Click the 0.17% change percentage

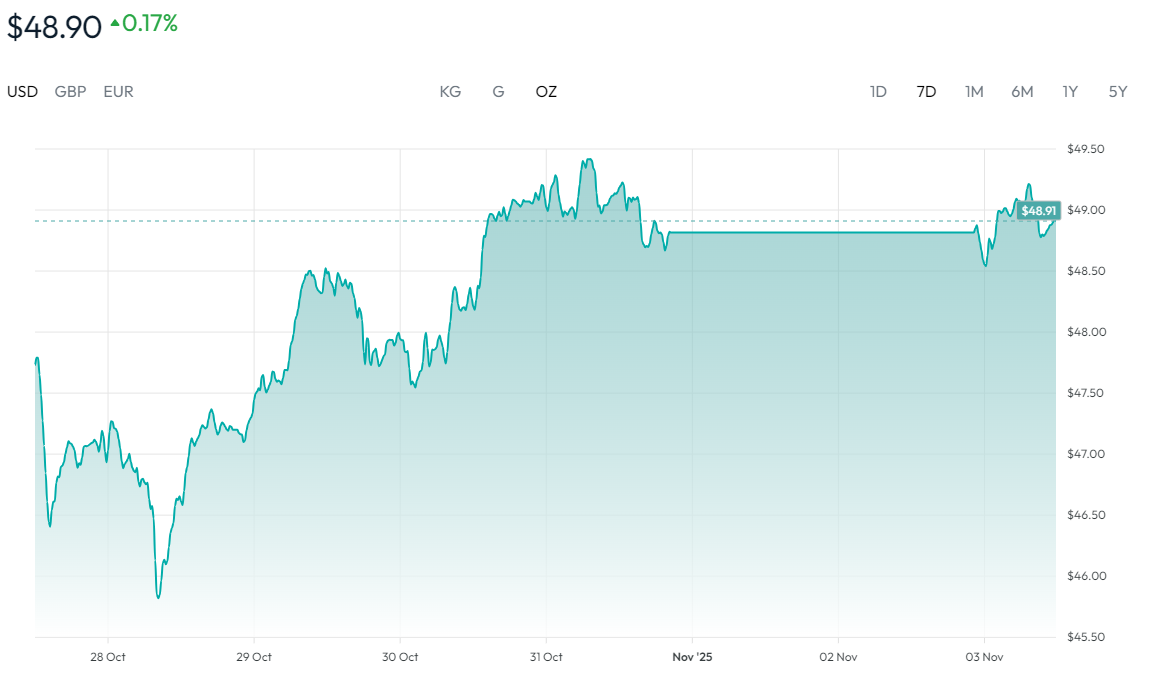click(x=150, y=23)
